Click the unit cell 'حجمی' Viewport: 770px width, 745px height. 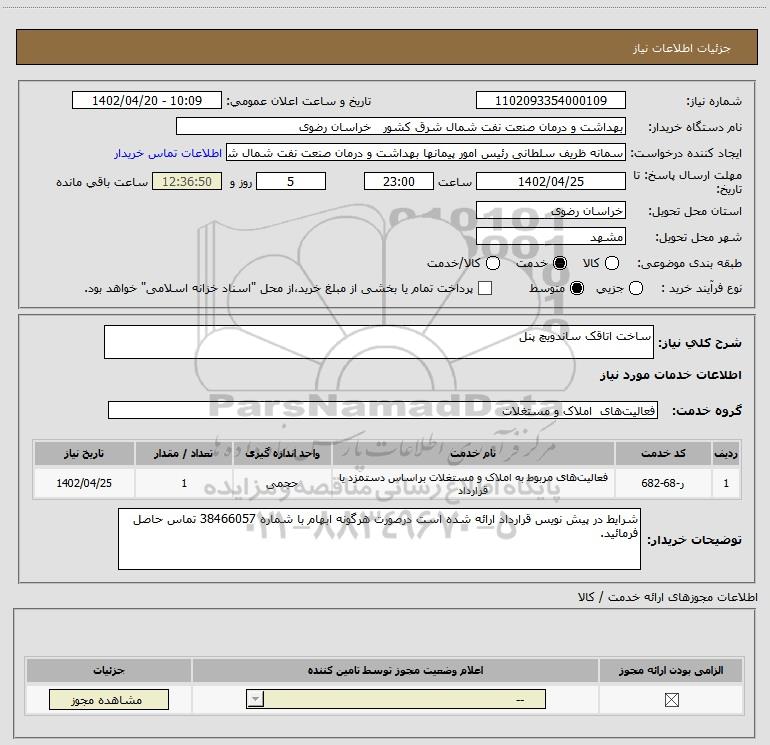282,483
